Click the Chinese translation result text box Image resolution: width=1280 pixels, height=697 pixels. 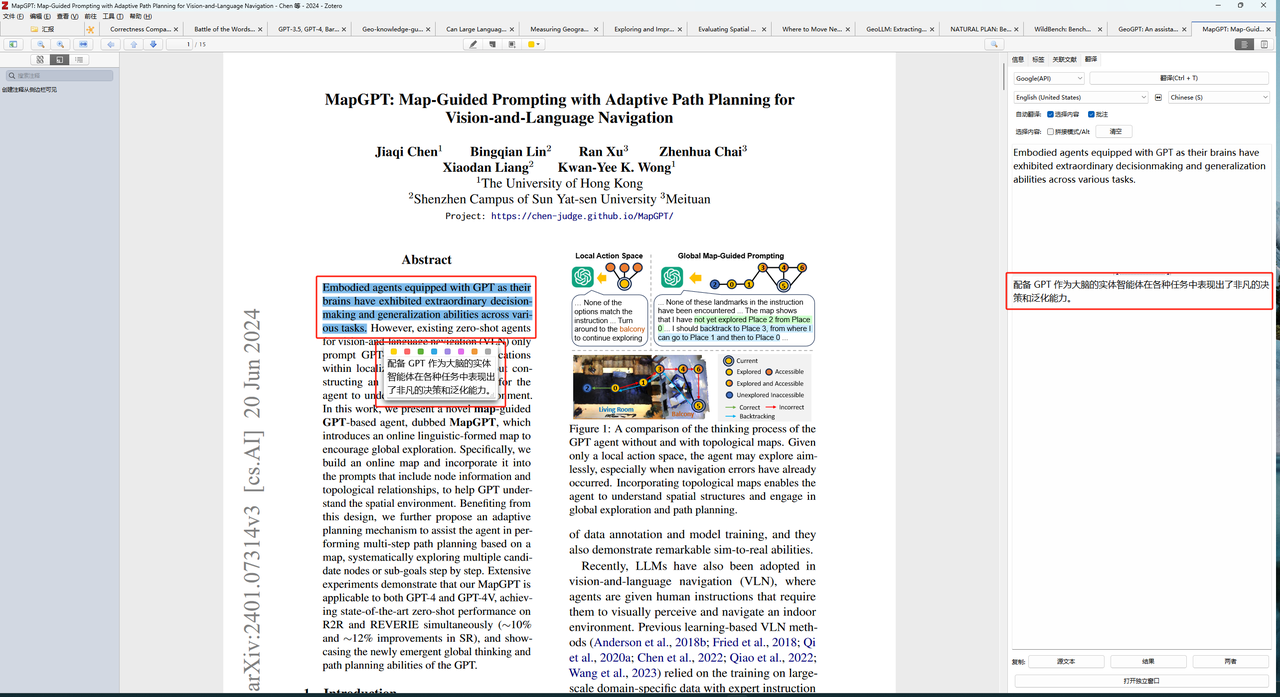[1141, 460]
